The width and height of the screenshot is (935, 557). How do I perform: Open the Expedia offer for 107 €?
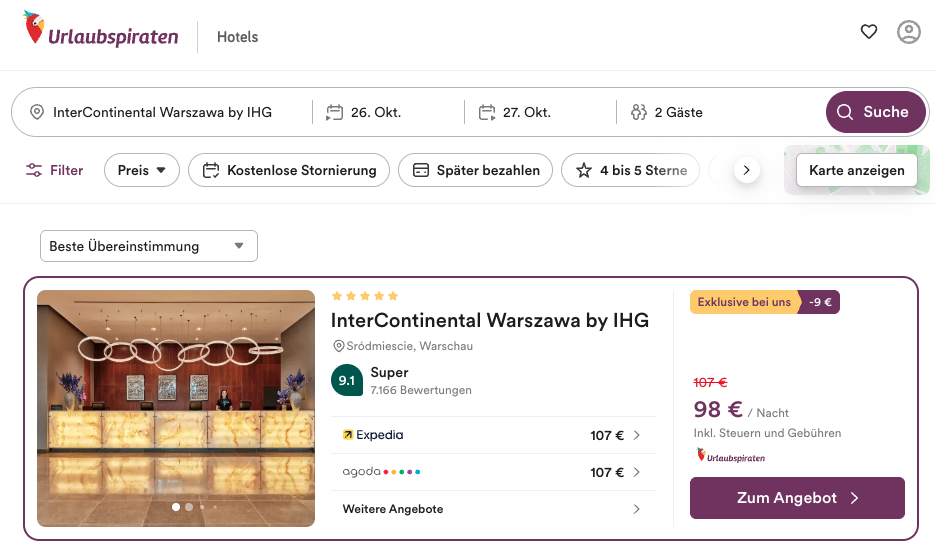(494, 435)
